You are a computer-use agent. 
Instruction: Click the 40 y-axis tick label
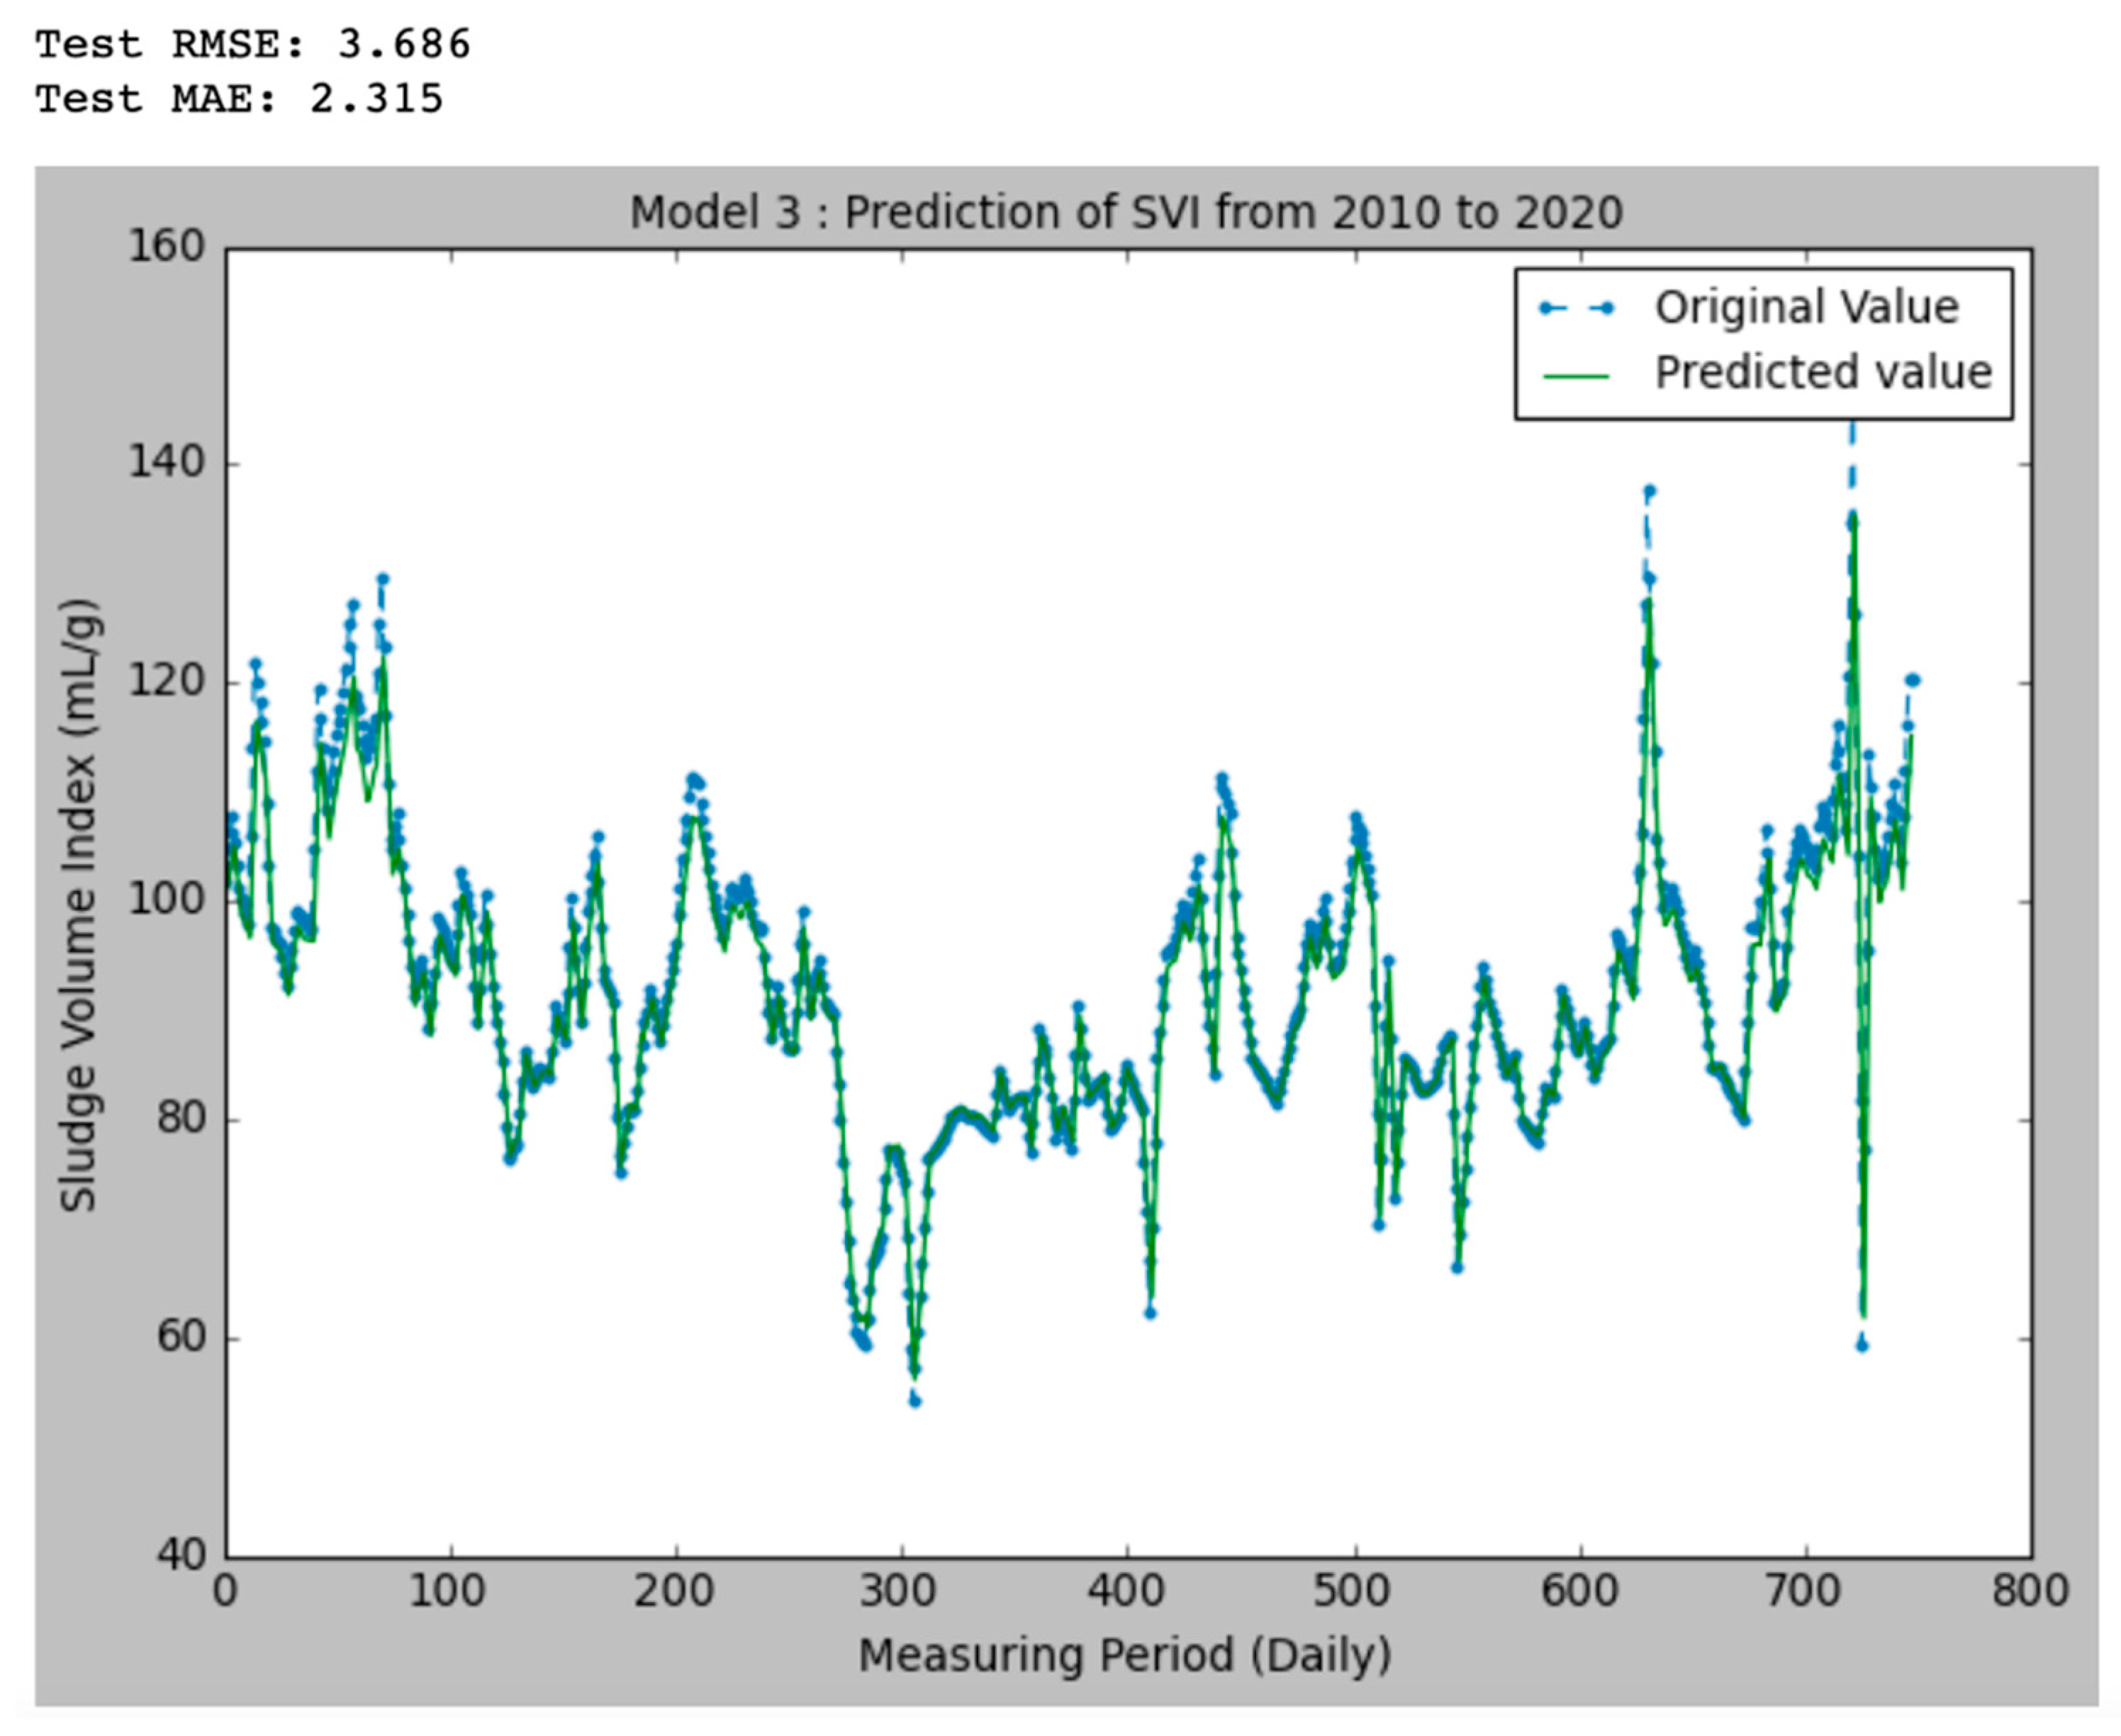click(180, 1555)
